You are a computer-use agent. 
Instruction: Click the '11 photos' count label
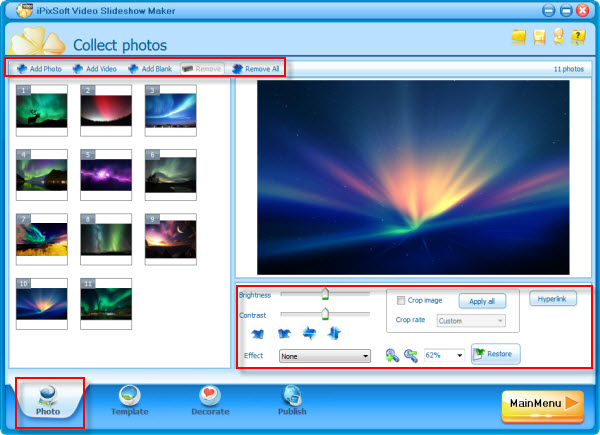(569, 69)
